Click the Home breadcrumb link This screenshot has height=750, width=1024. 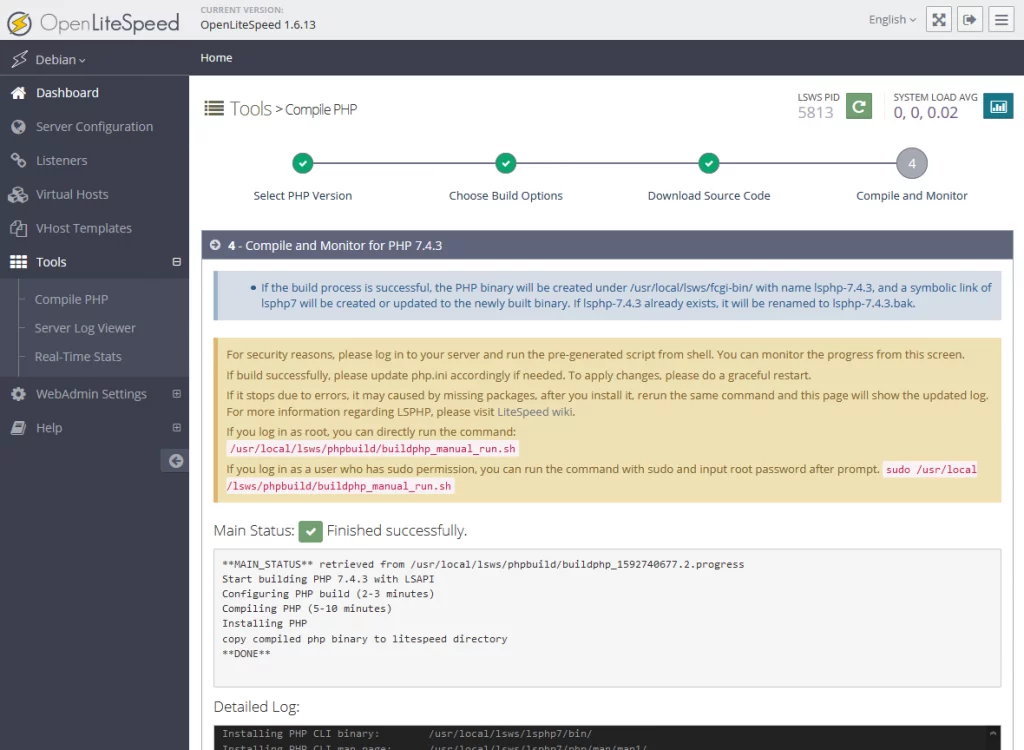tap(216, 57)
